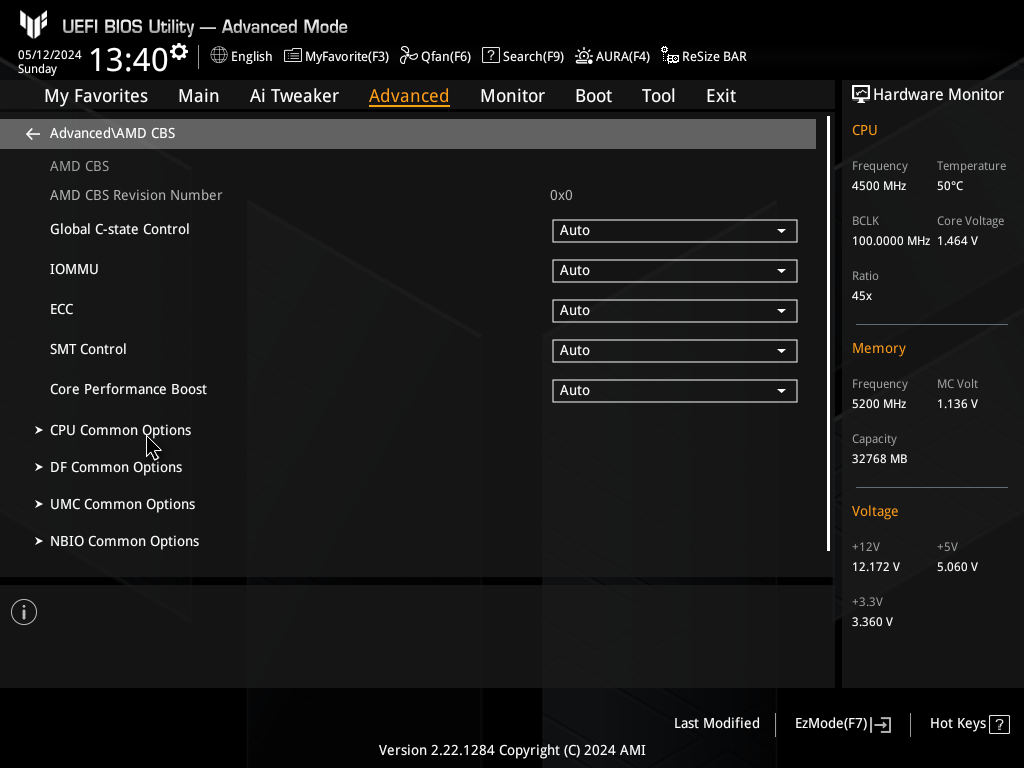Click the Core Performance Boost label
1024x768 pixels.
point(128,389)
